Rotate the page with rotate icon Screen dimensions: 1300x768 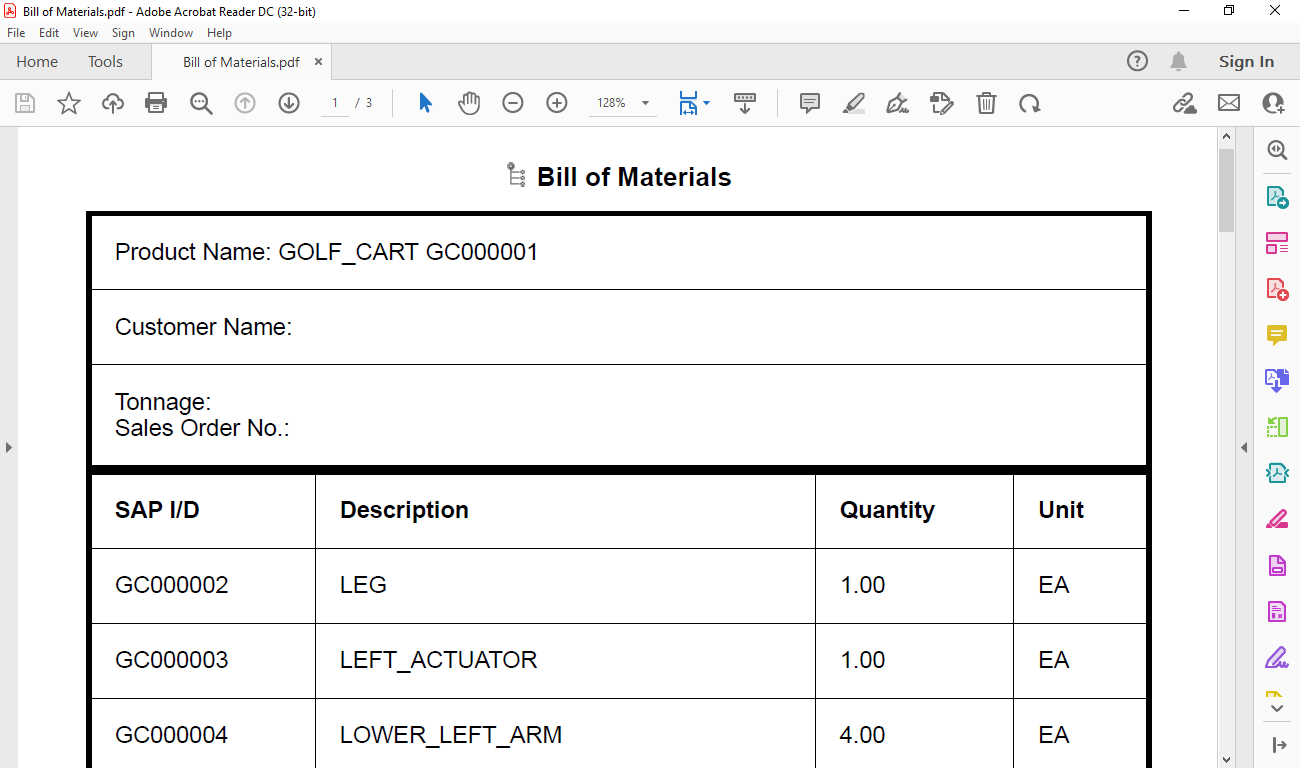click(x=1030, y=103)
